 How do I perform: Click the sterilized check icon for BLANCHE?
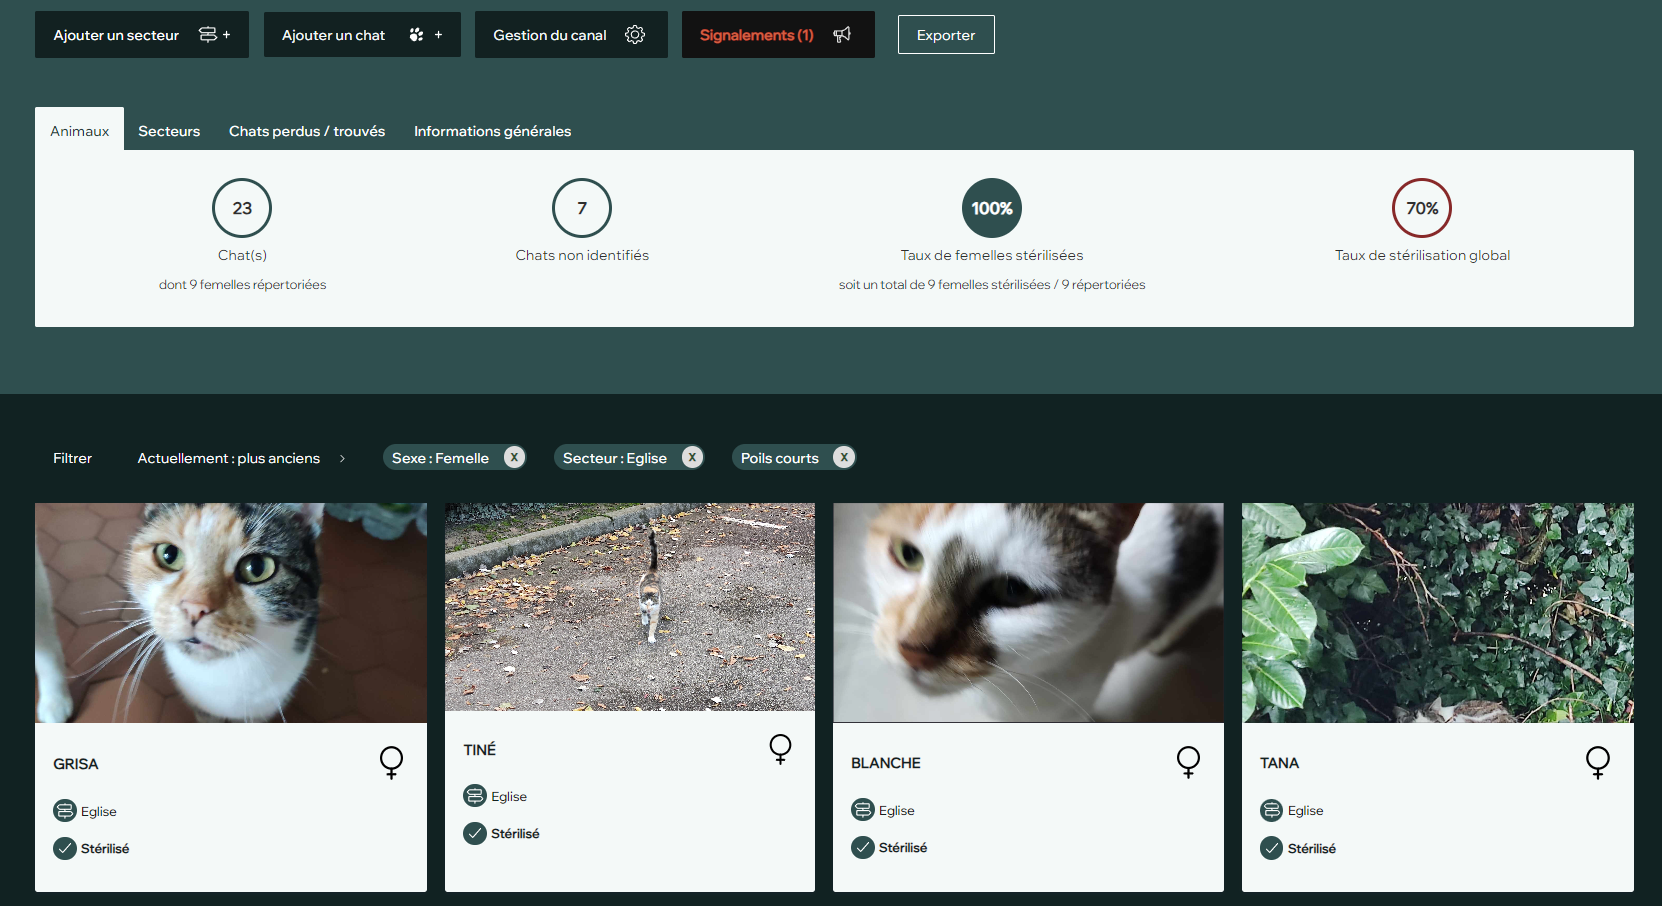863,847
